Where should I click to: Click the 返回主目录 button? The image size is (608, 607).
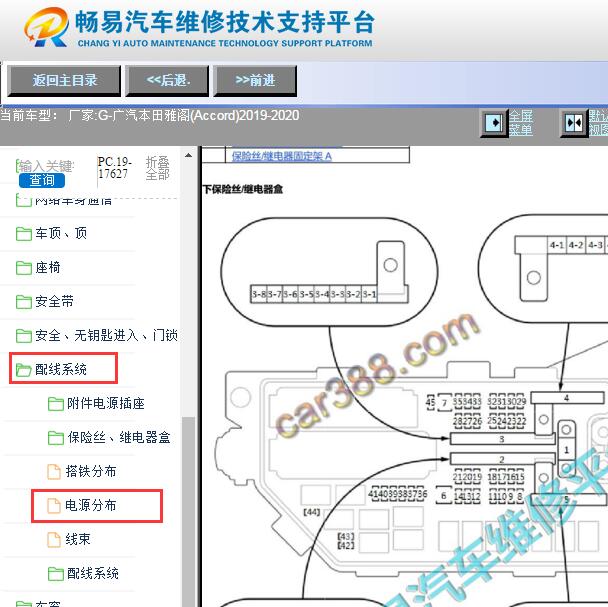click(64, 81)
